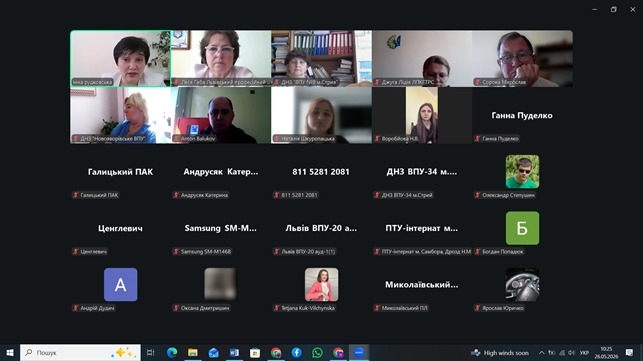Viewport: 643px width, 361px height.
Task: Click the large 811 5281 2081 name
Action: pyautogui.click(x=321, y=172)
